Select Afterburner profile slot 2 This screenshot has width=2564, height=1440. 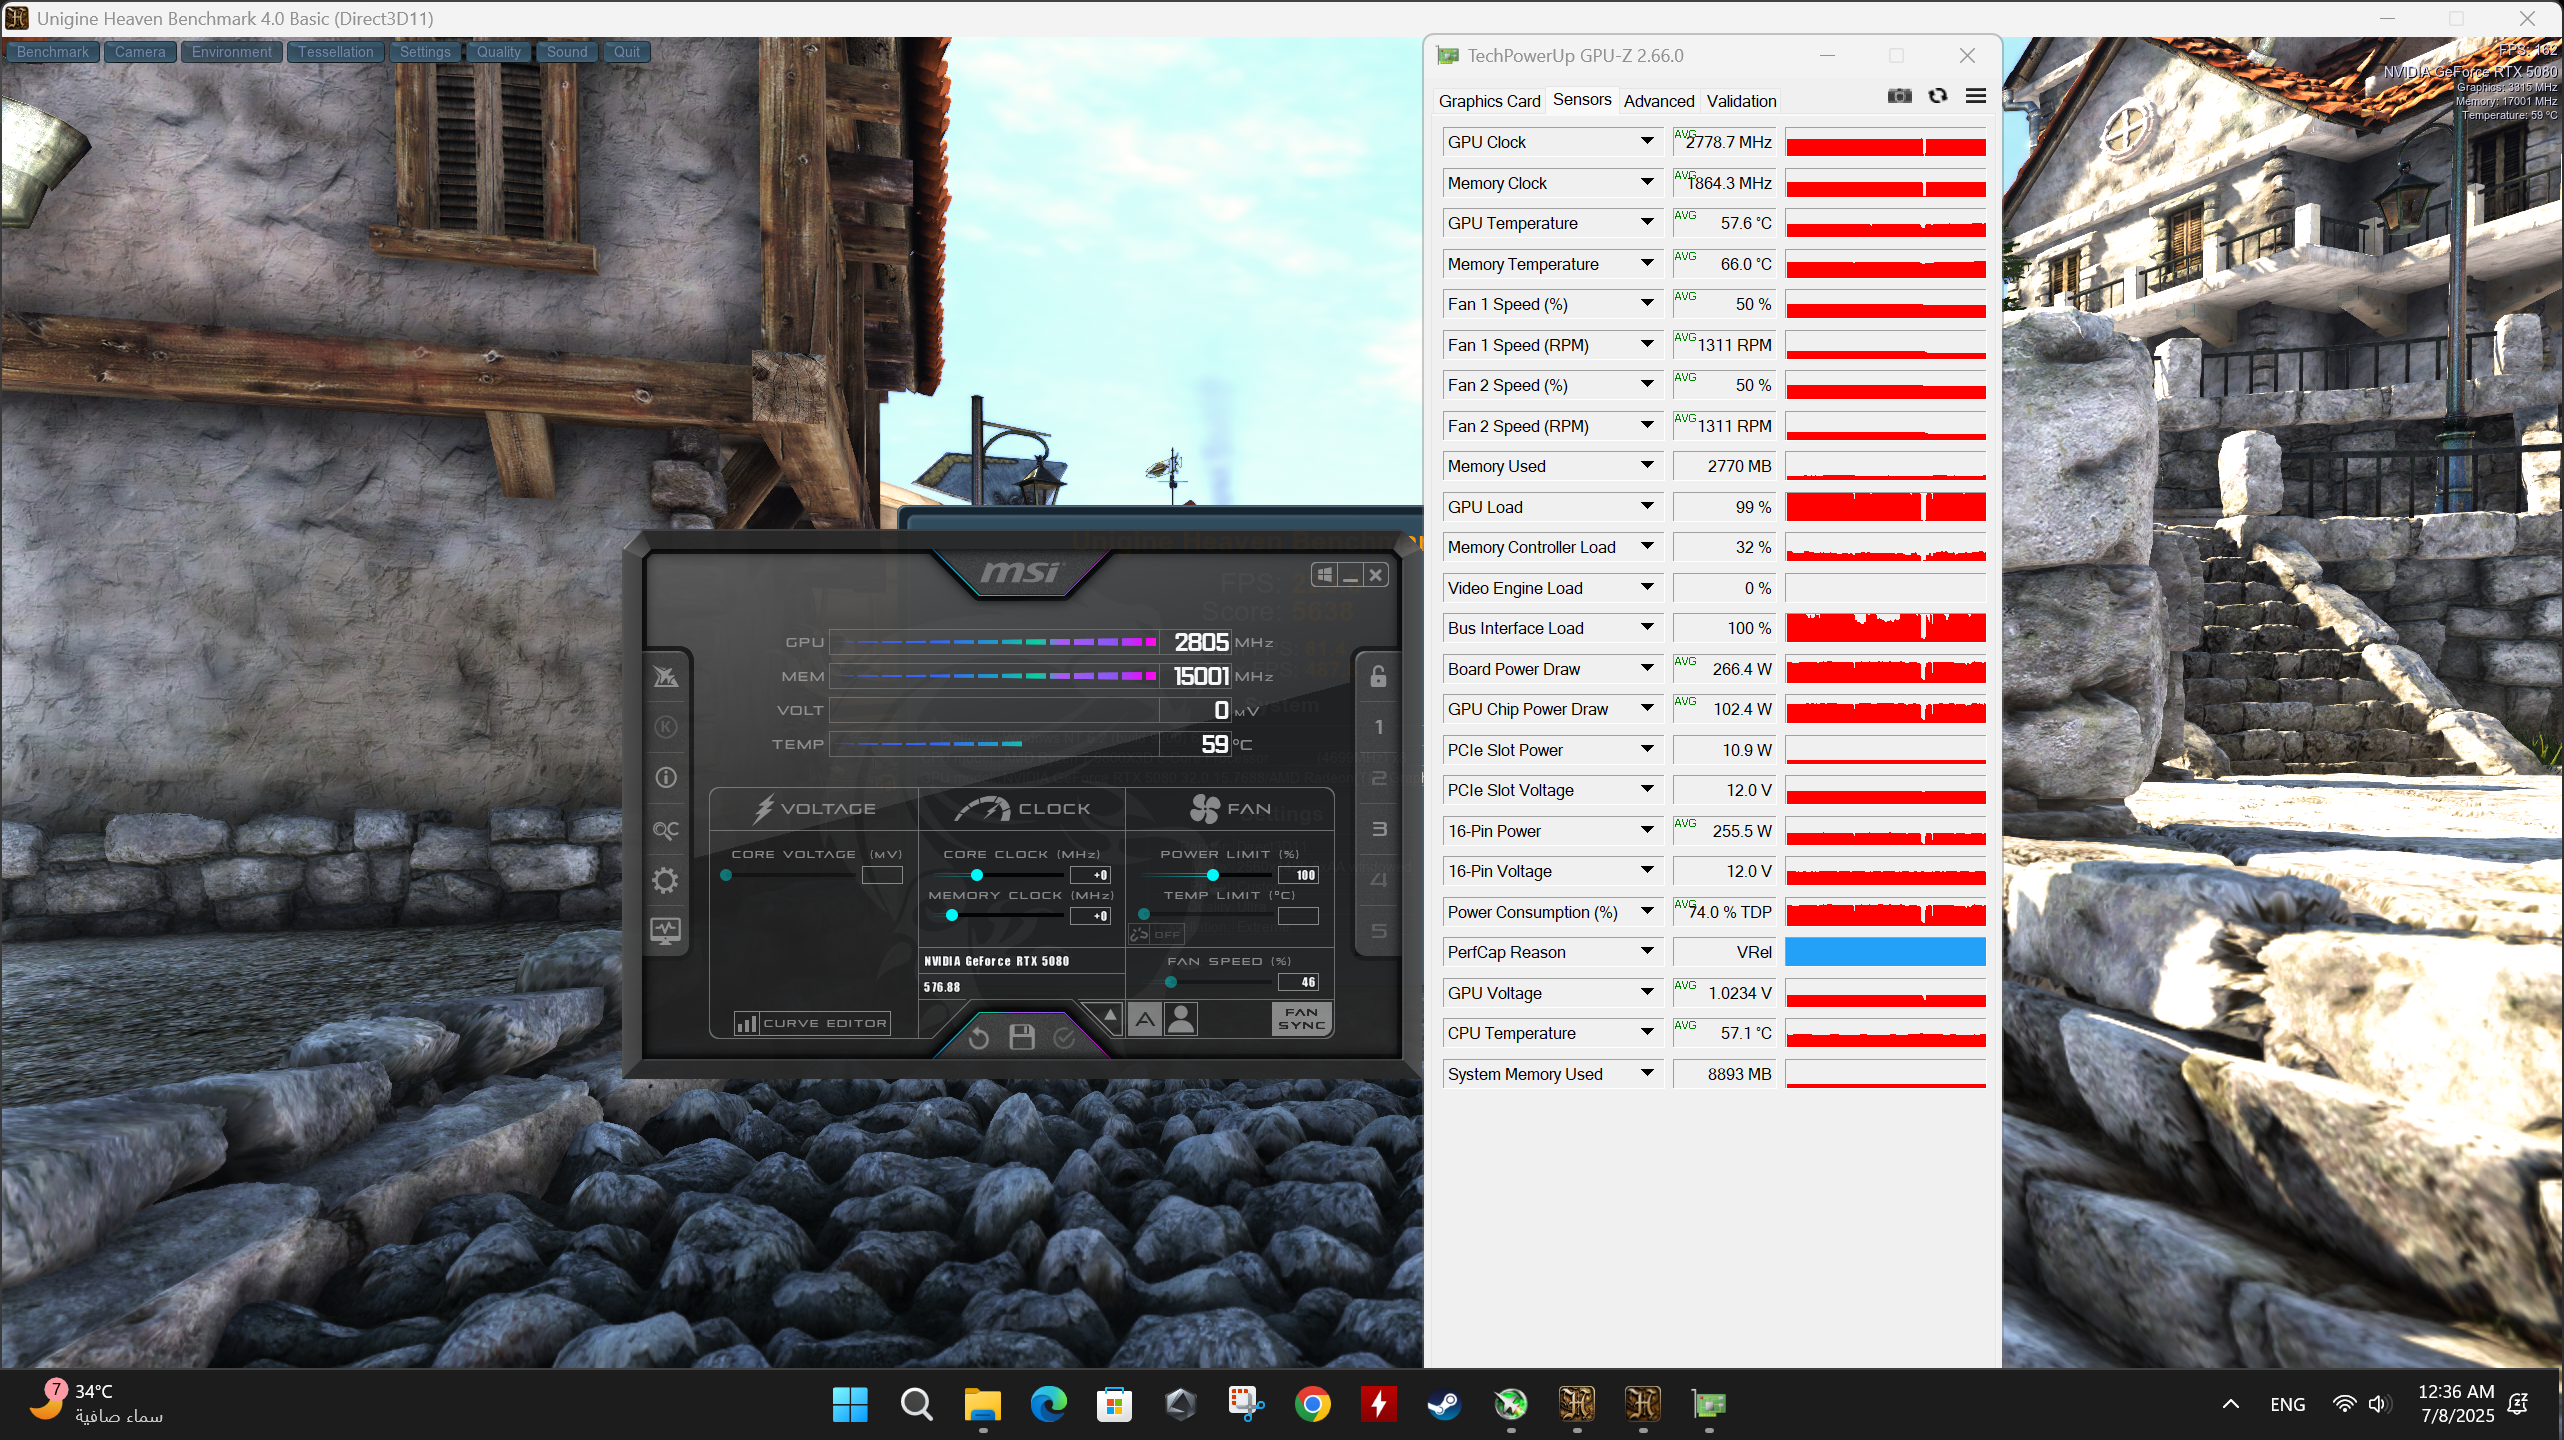(1379, 778)
